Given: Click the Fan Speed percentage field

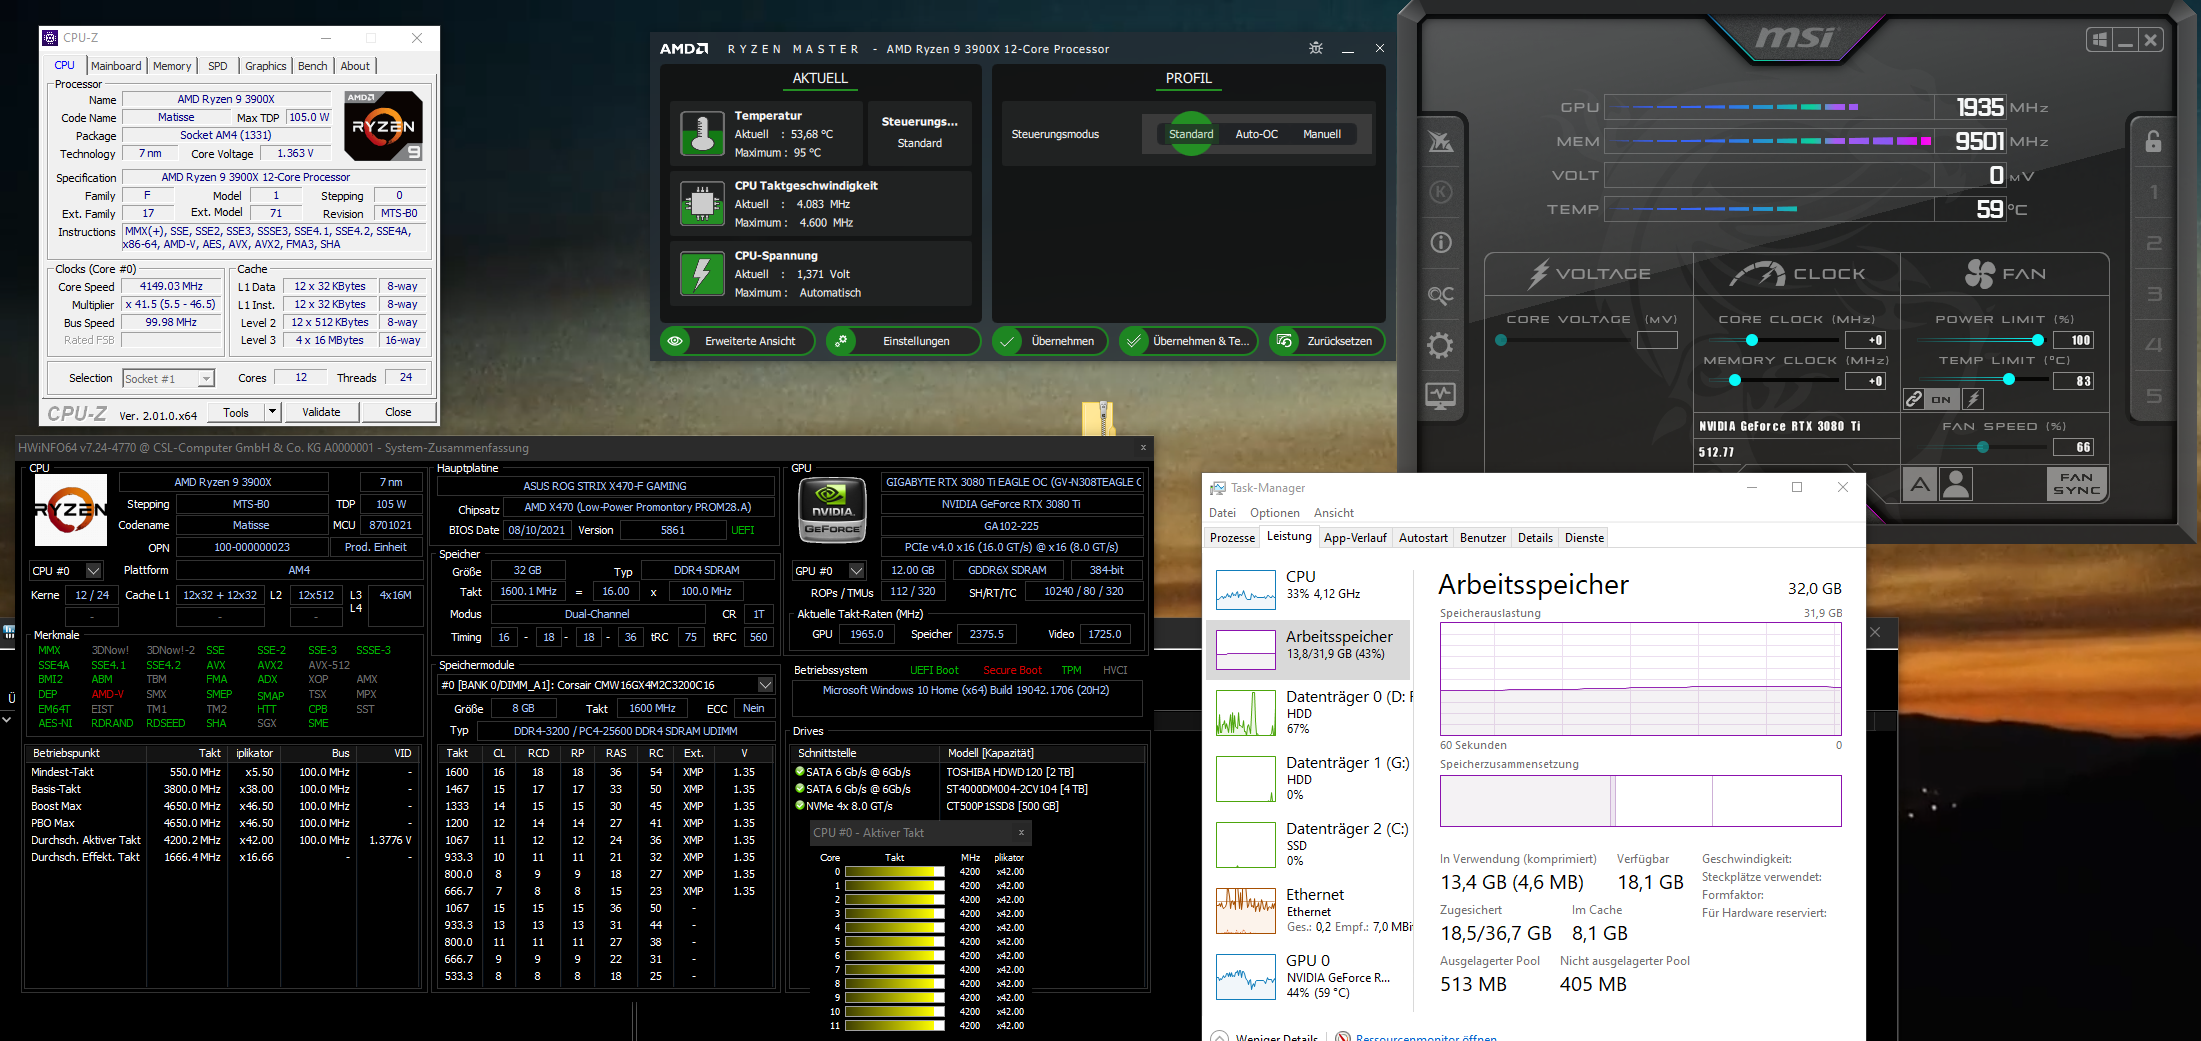Looking at the screenshot, I should (2073, 447).
